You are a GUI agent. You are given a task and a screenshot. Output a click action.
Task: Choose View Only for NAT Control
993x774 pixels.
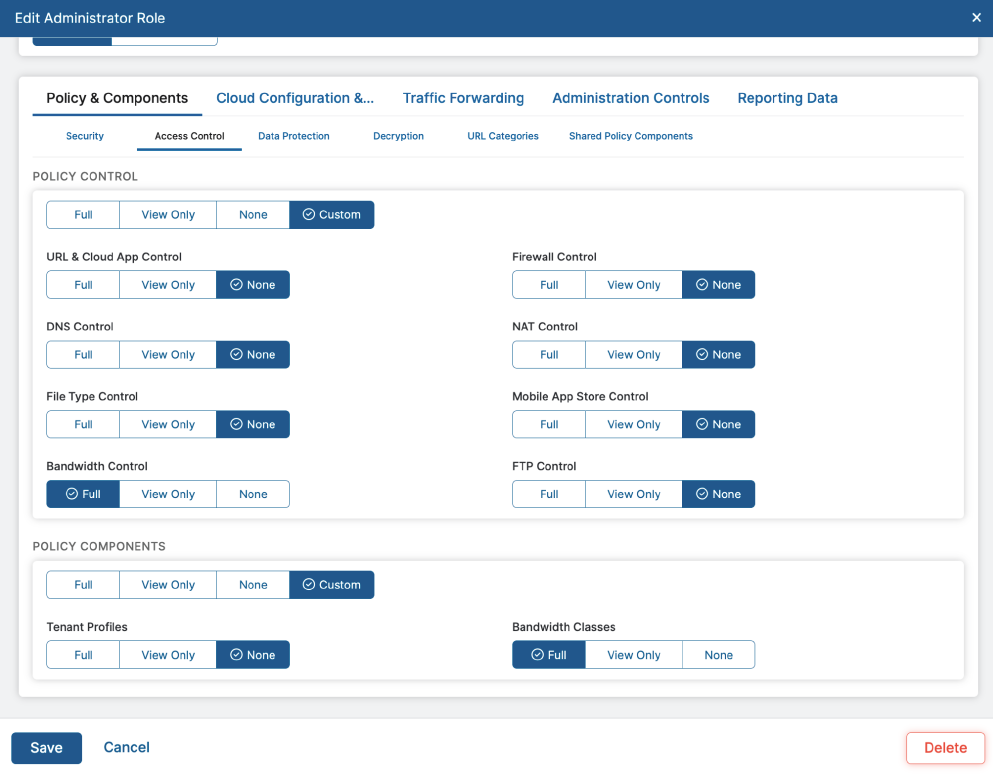(x=634, y=355)
